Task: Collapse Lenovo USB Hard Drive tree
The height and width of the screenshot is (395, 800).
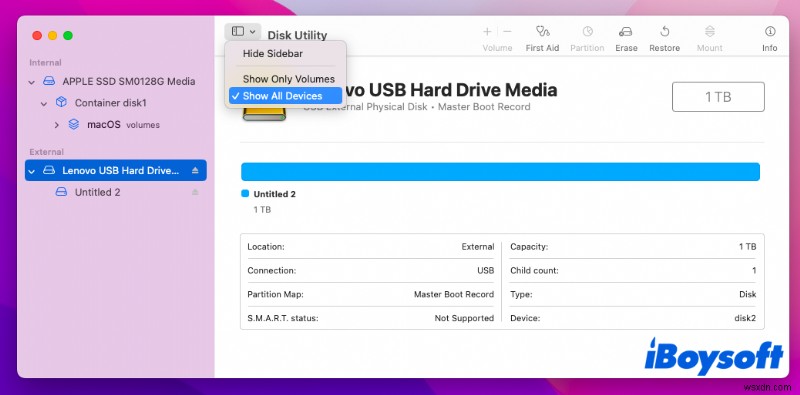Action: coord(32,170)
